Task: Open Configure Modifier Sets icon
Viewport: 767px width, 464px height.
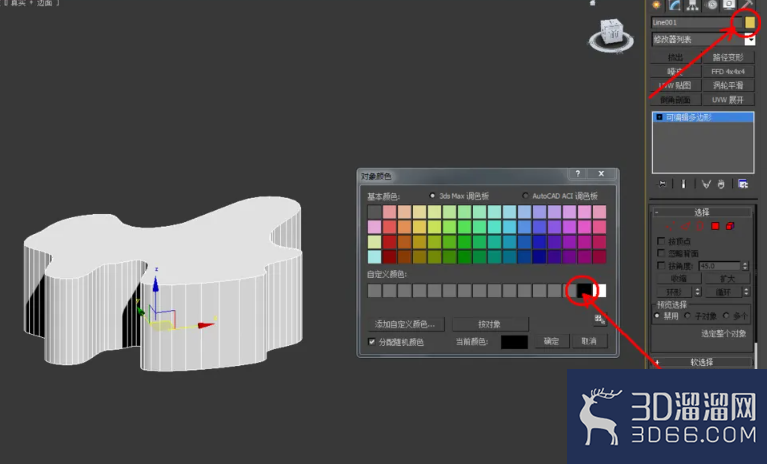Action: (743, 184)
